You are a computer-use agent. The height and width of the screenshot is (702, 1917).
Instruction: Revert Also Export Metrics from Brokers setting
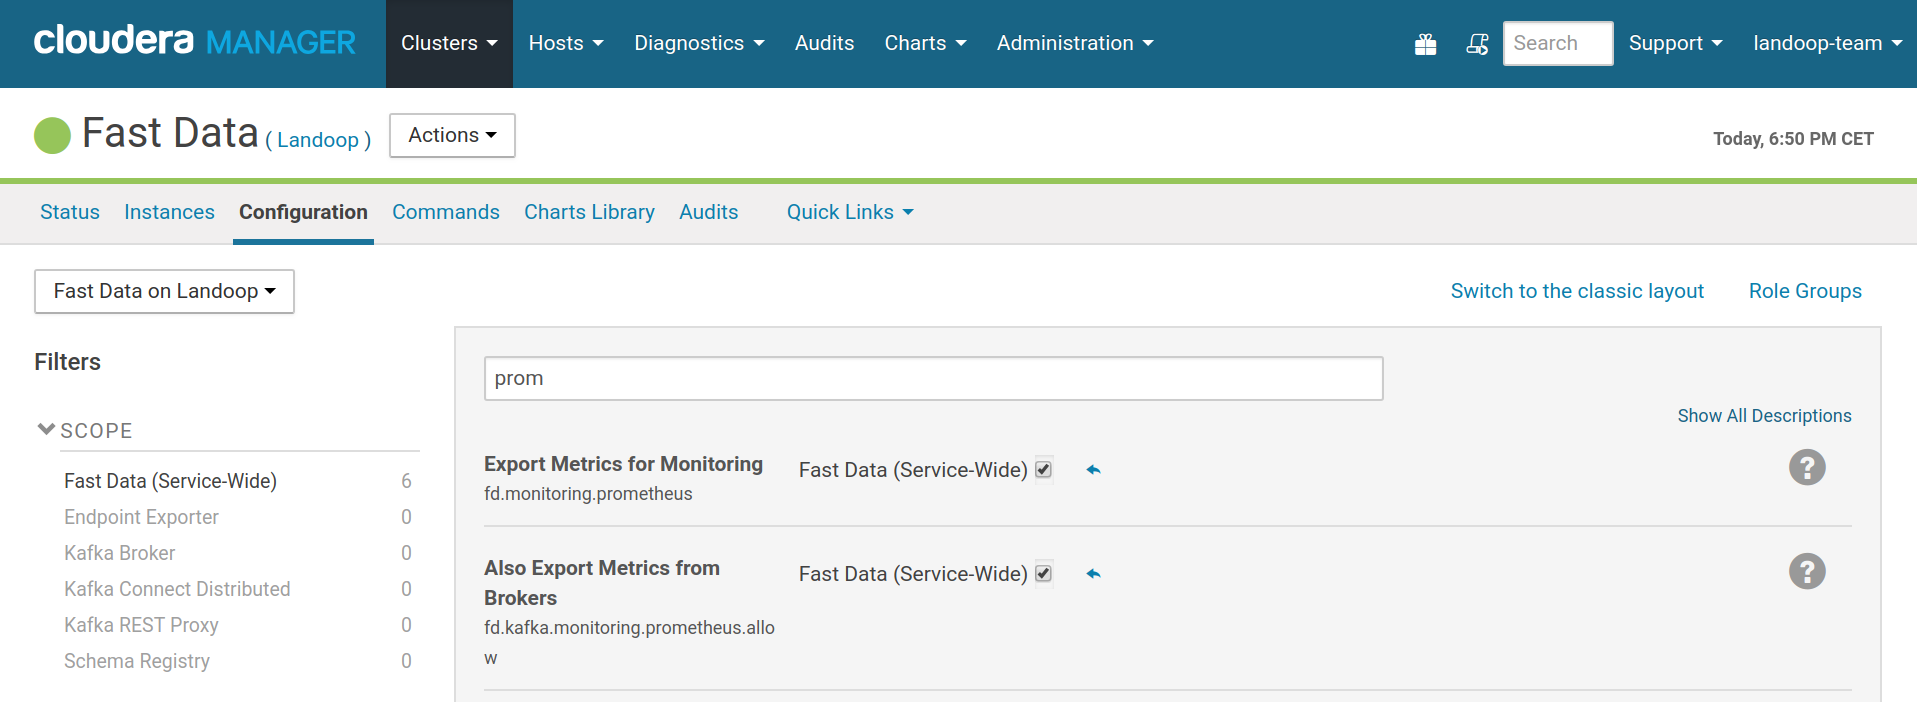[x=1093, y=574]
